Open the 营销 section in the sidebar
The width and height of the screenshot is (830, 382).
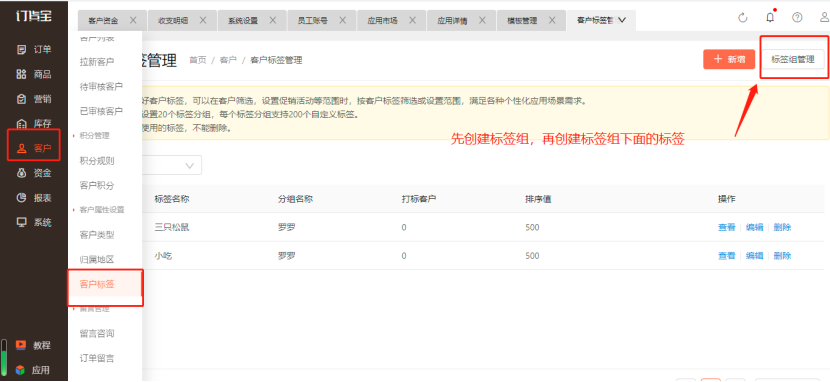[34, 99]
